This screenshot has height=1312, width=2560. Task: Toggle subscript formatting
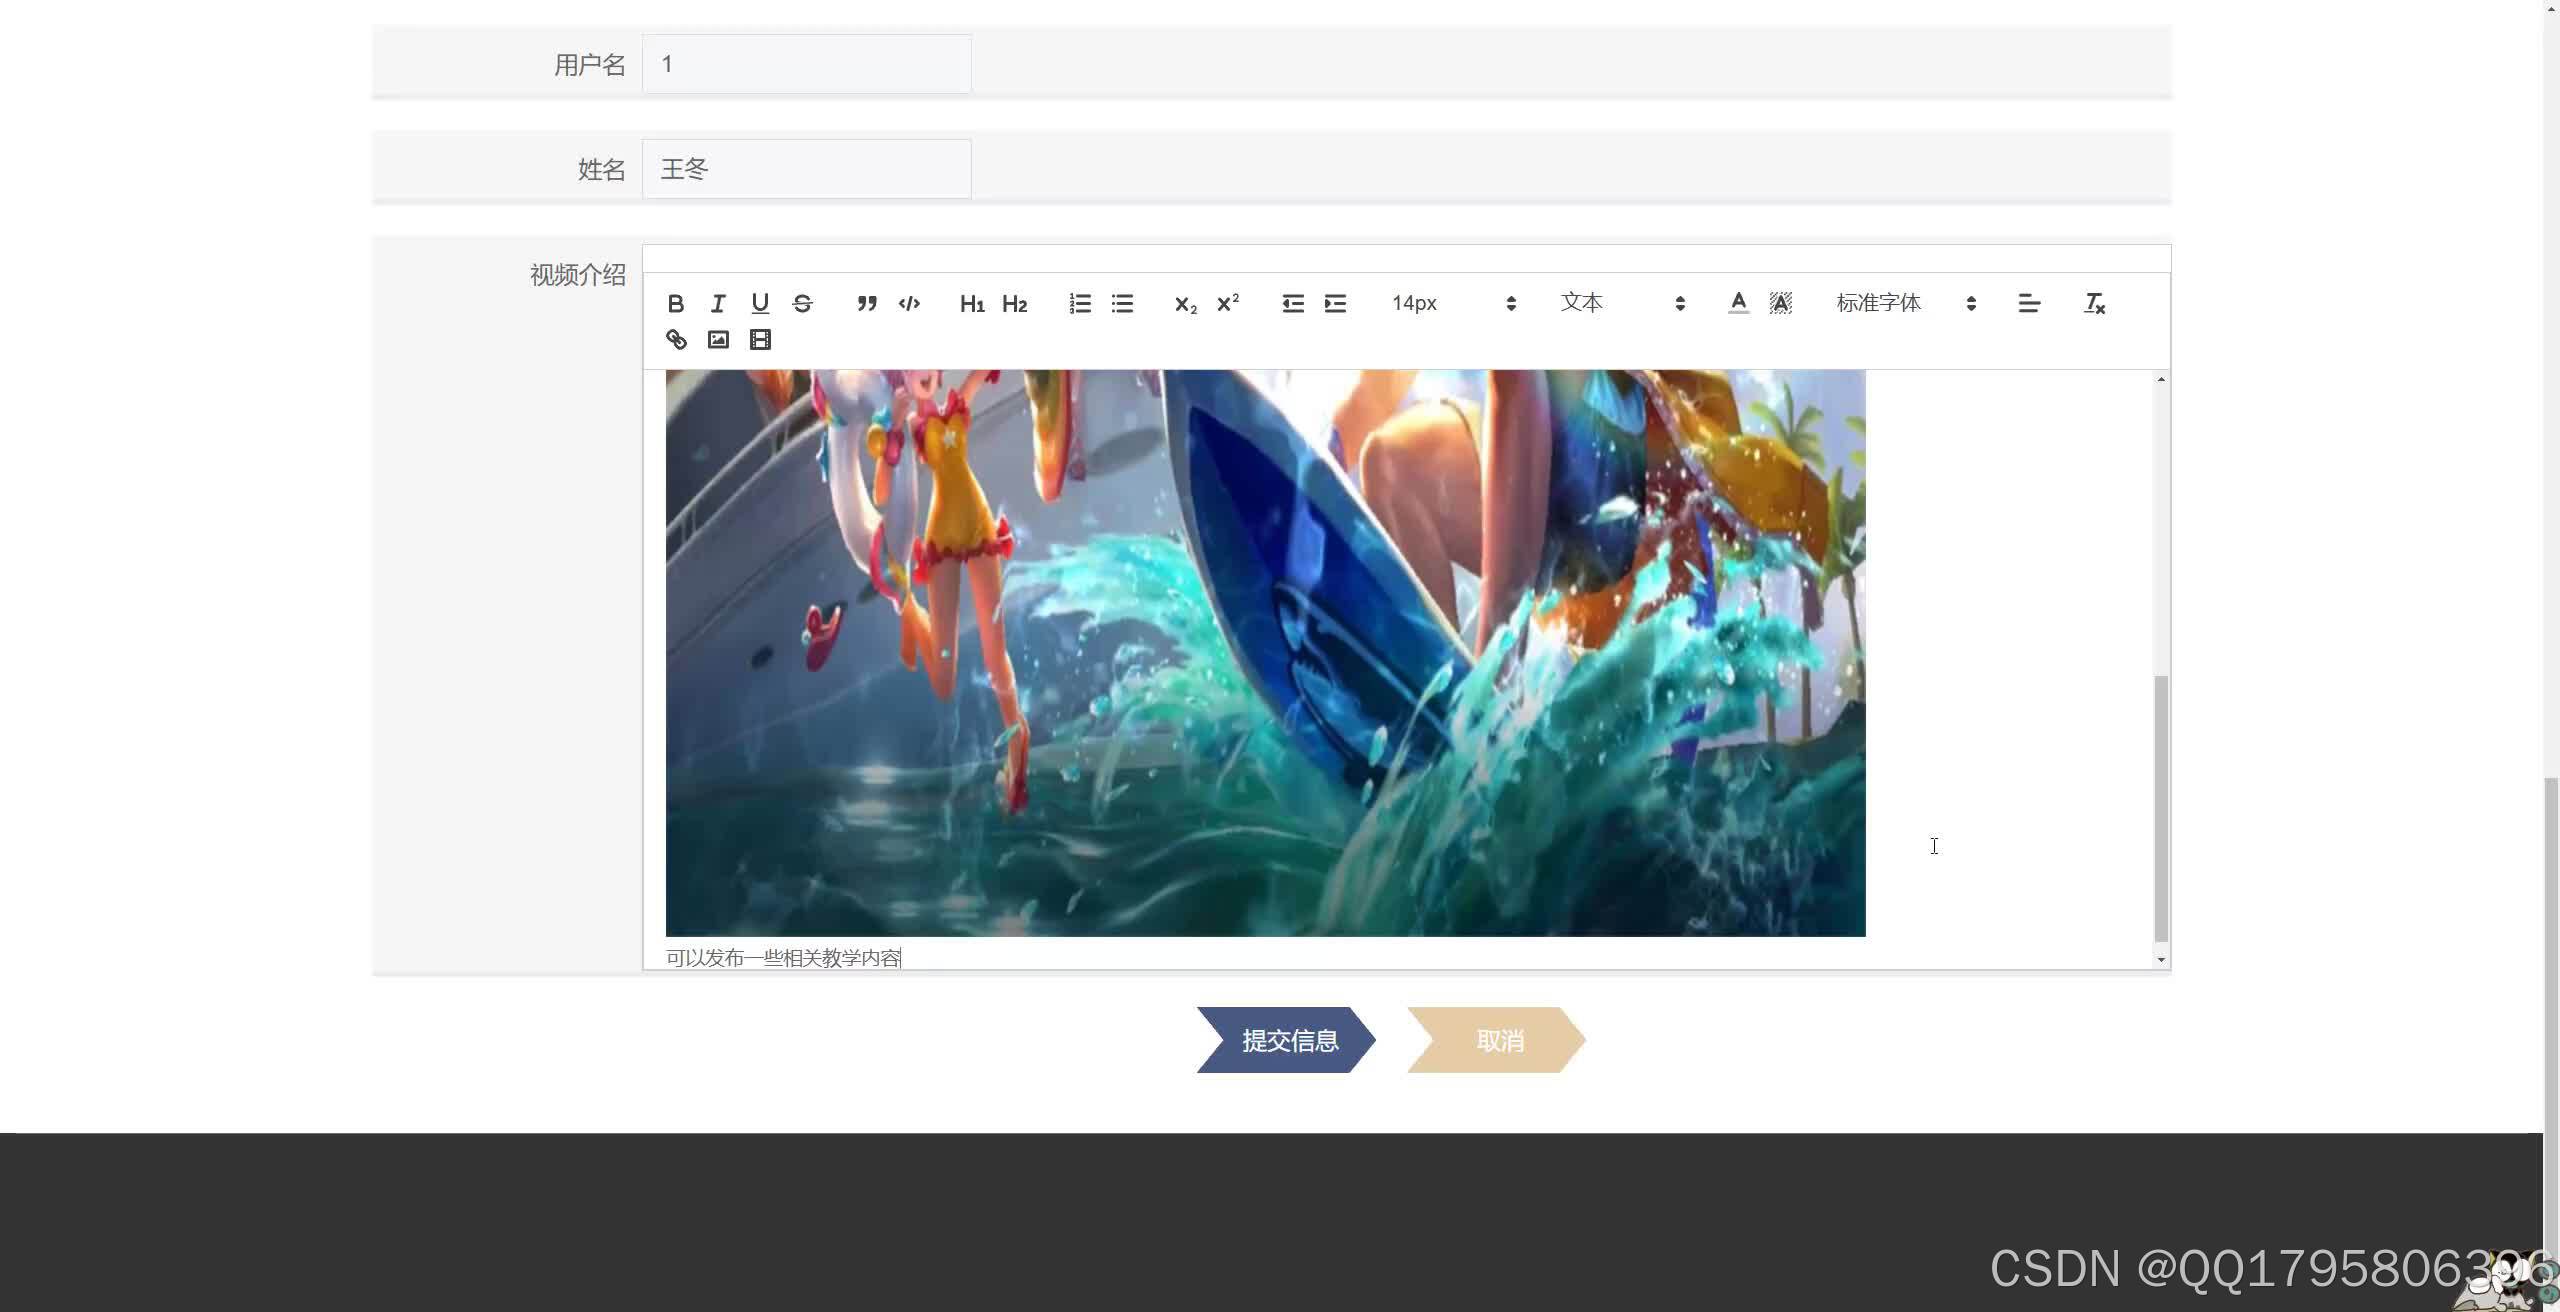coord(1184,303)
